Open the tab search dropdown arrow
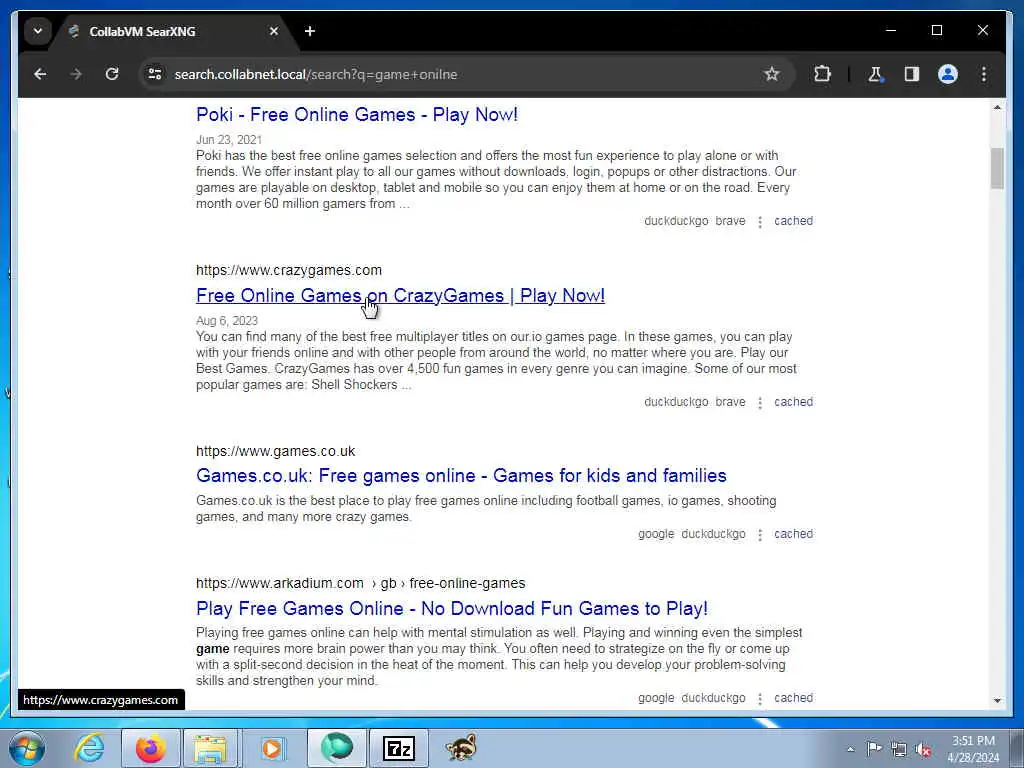 tap(38, 31)
